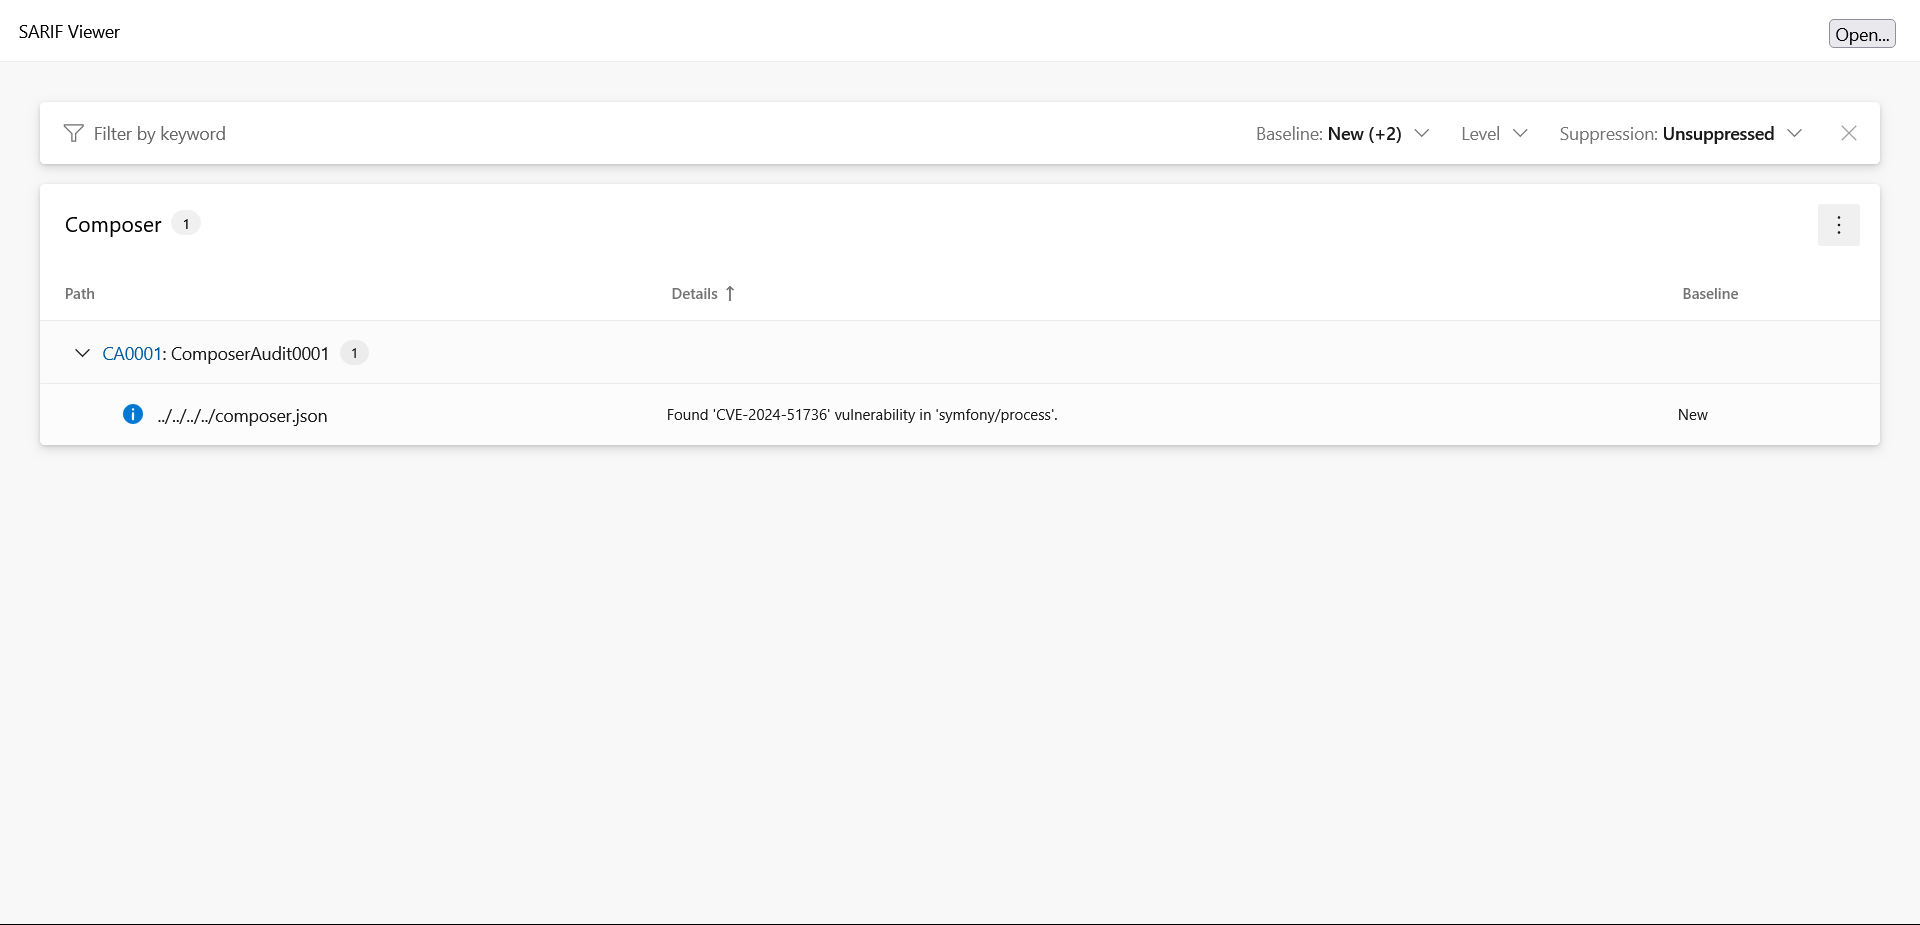Open the CA0001 rule link

click(132, 353)
